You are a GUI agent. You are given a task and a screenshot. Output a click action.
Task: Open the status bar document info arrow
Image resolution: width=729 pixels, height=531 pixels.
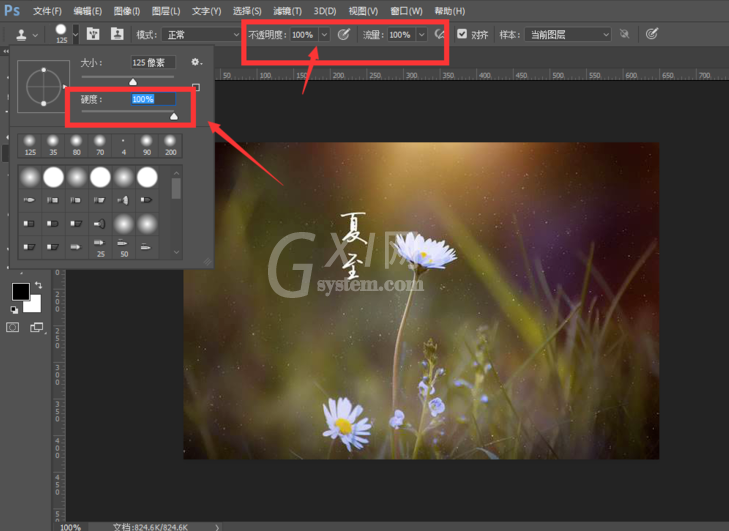pos(217,527)
